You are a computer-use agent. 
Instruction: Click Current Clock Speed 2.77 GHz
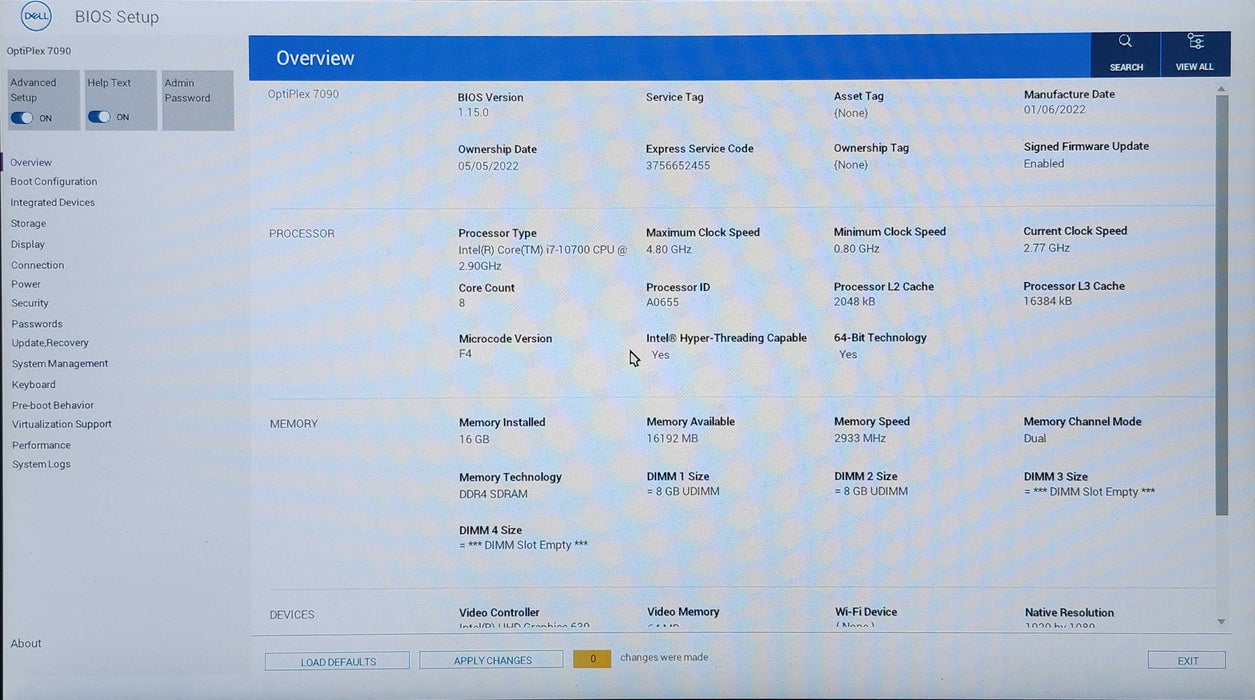(x=1046, y=248)
